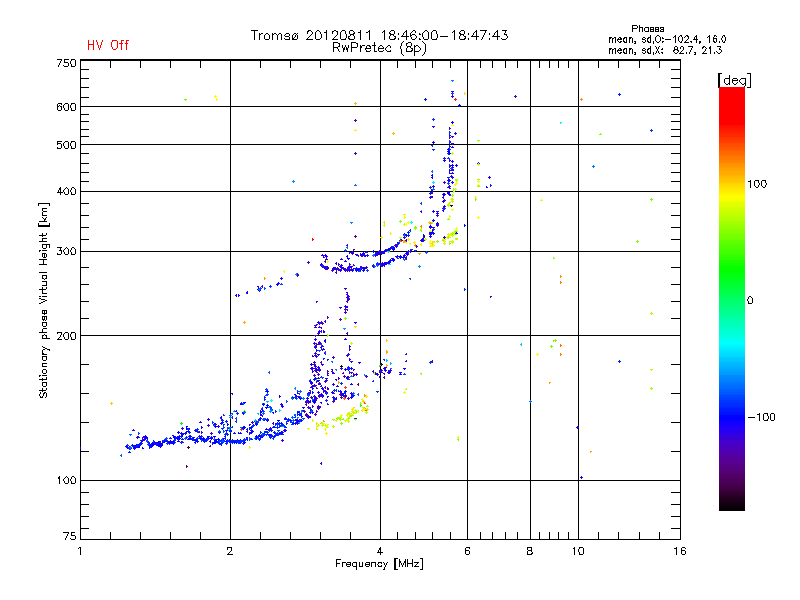Click the 'Phases' statistics heading

647,29
